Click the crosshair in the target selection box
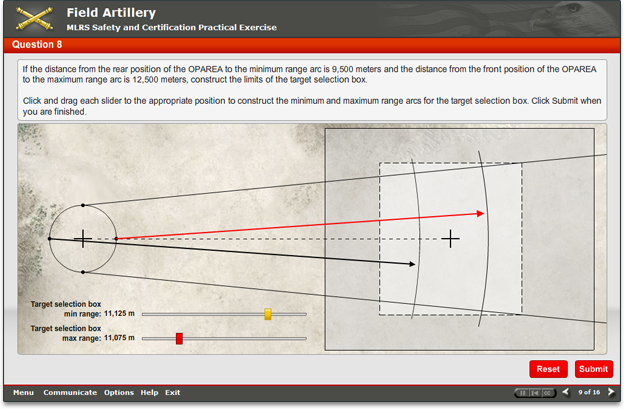The height and width of the screenshot is (409, 624). point(450,239)
